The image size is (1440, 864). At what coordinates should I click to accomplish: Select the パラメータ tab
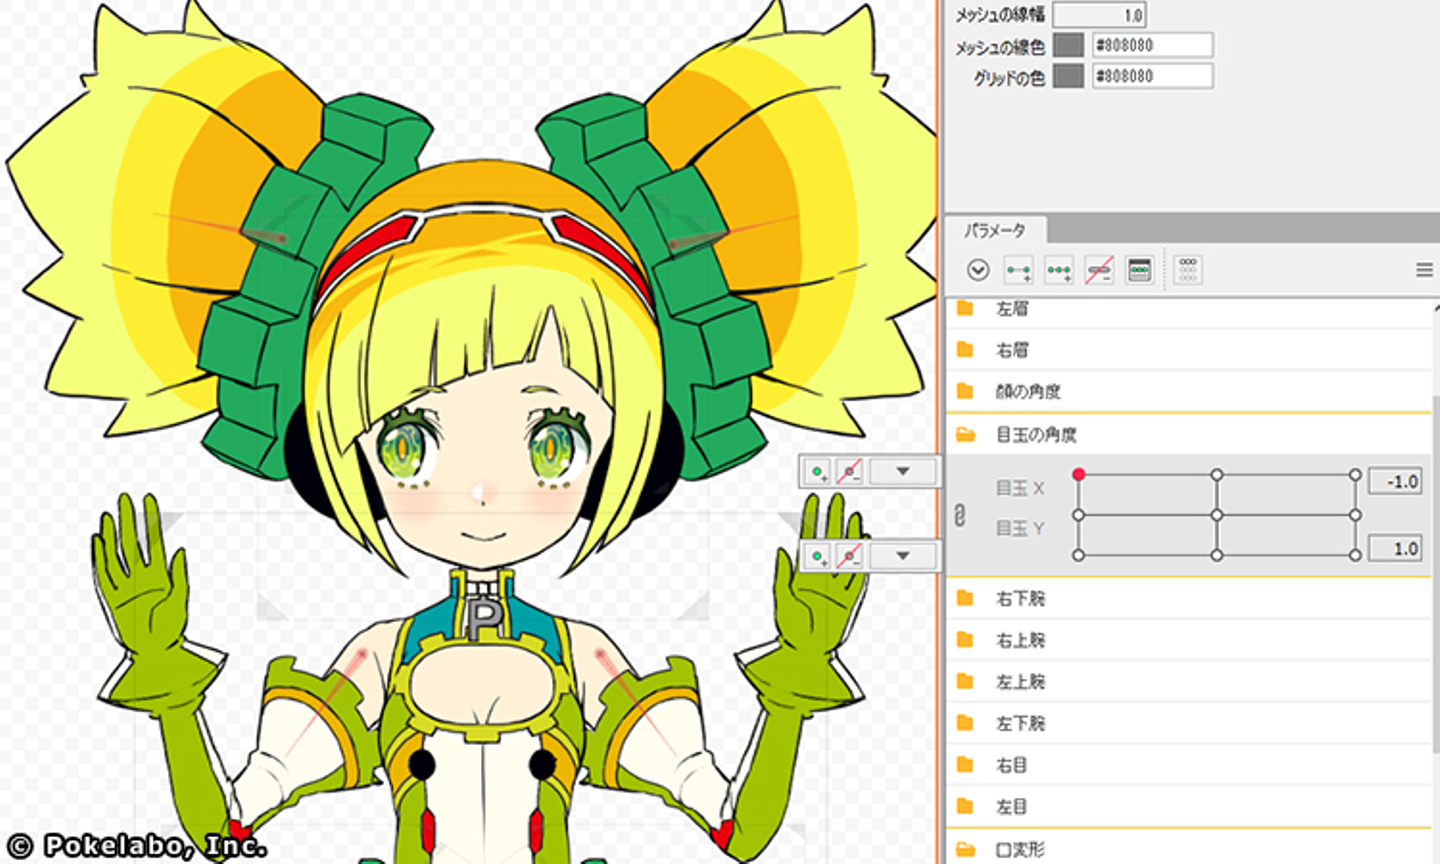click(994, 231)
